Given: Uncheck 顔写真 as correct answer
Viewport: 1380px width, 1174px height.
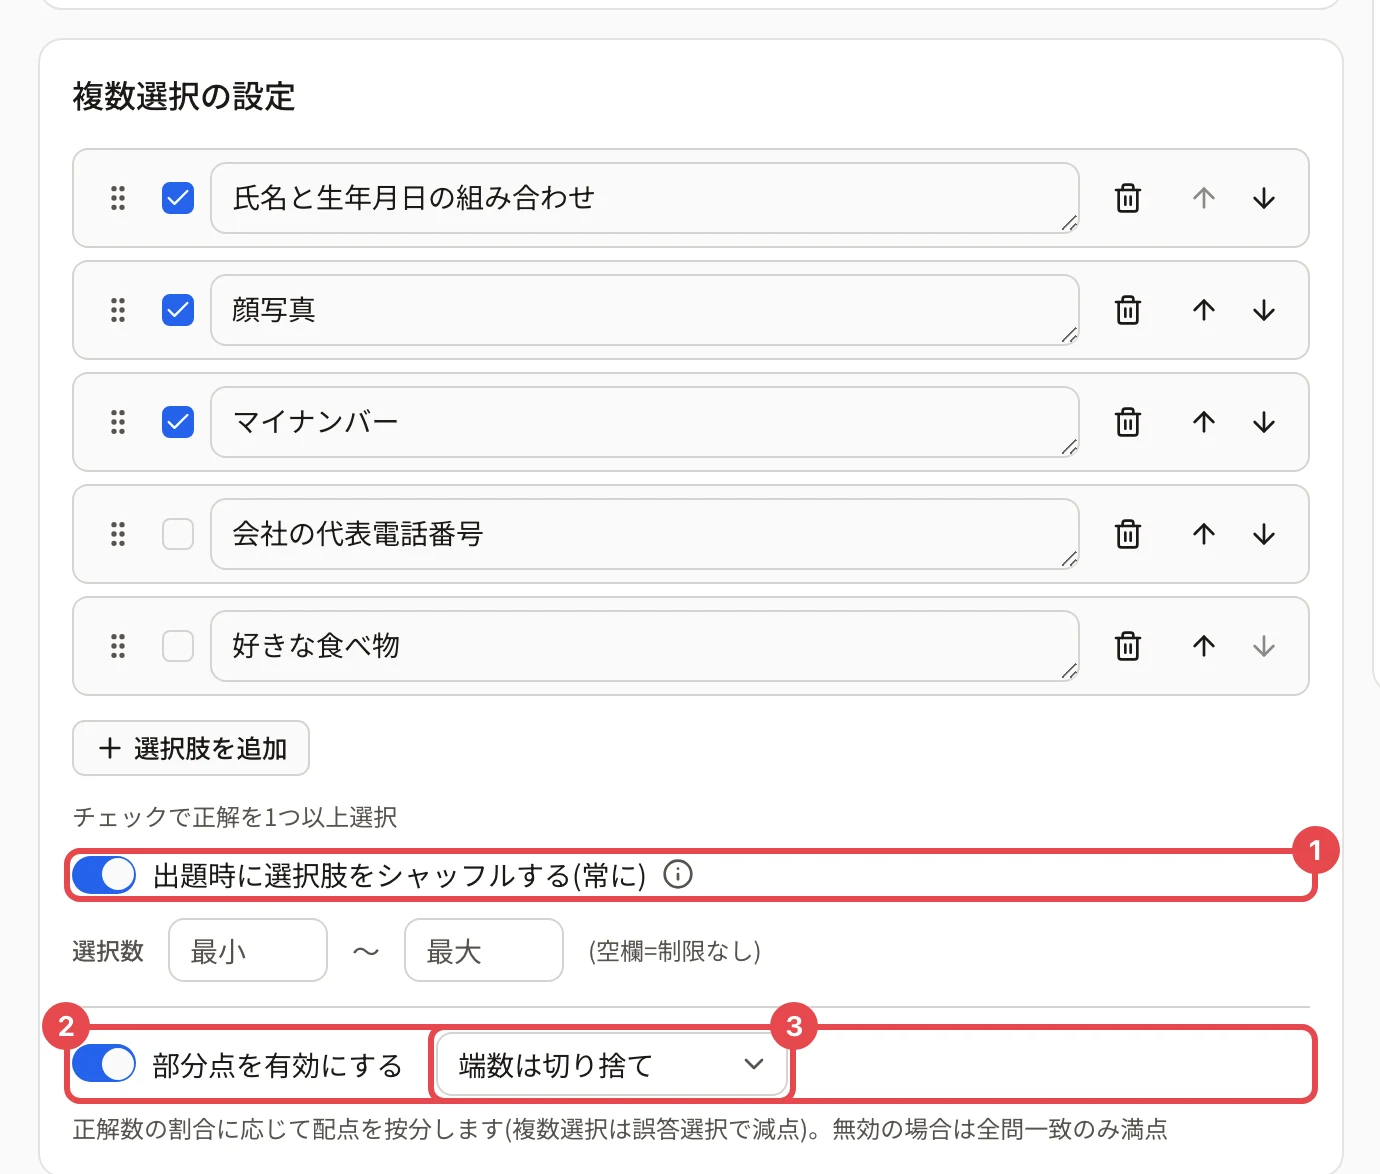Looking at the screenshot, I should (x=178, y=310).
